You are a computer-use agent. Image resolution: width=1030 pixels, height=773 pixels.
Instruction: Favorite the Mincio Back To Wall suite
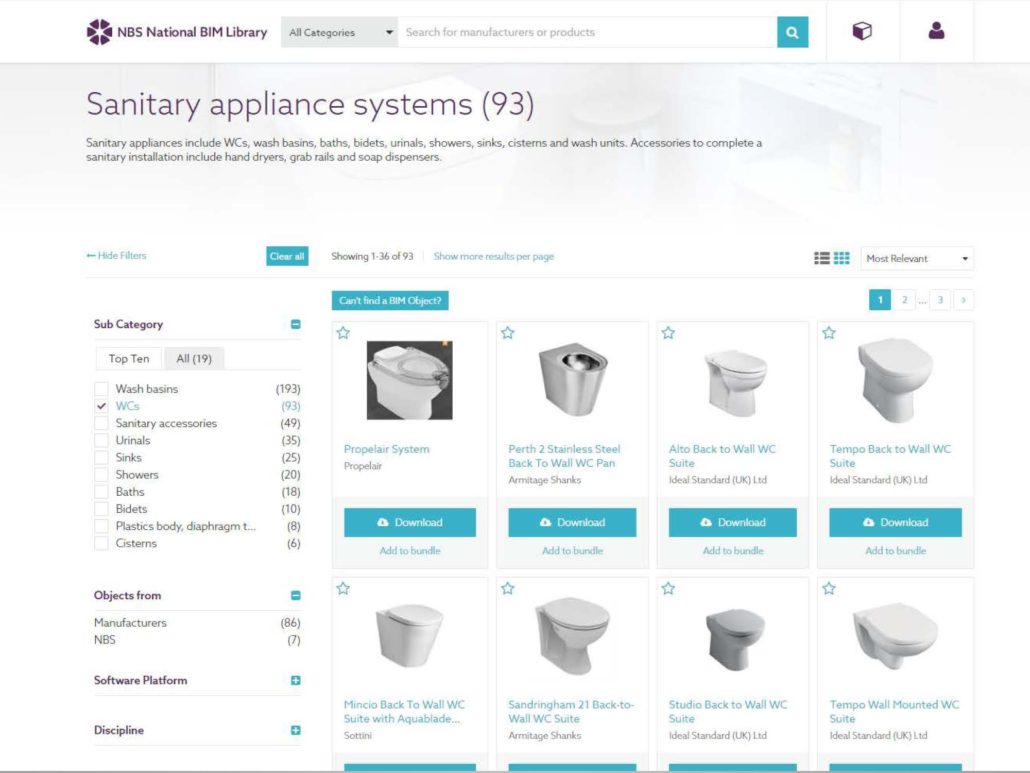[x=343, y=588]
